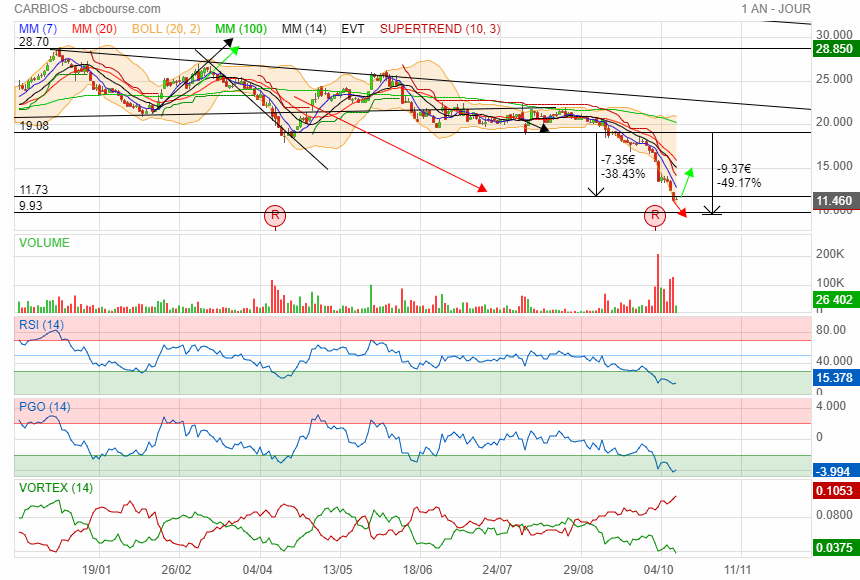Click the 0.0375 green vortex value tag
860x580 pixels.
pos(834,548)
